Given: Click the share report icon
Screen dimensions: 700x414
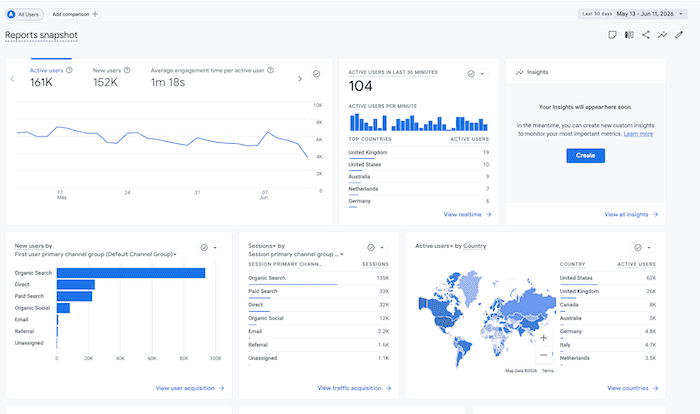Looking at the screenshot, I should point(646,35).
